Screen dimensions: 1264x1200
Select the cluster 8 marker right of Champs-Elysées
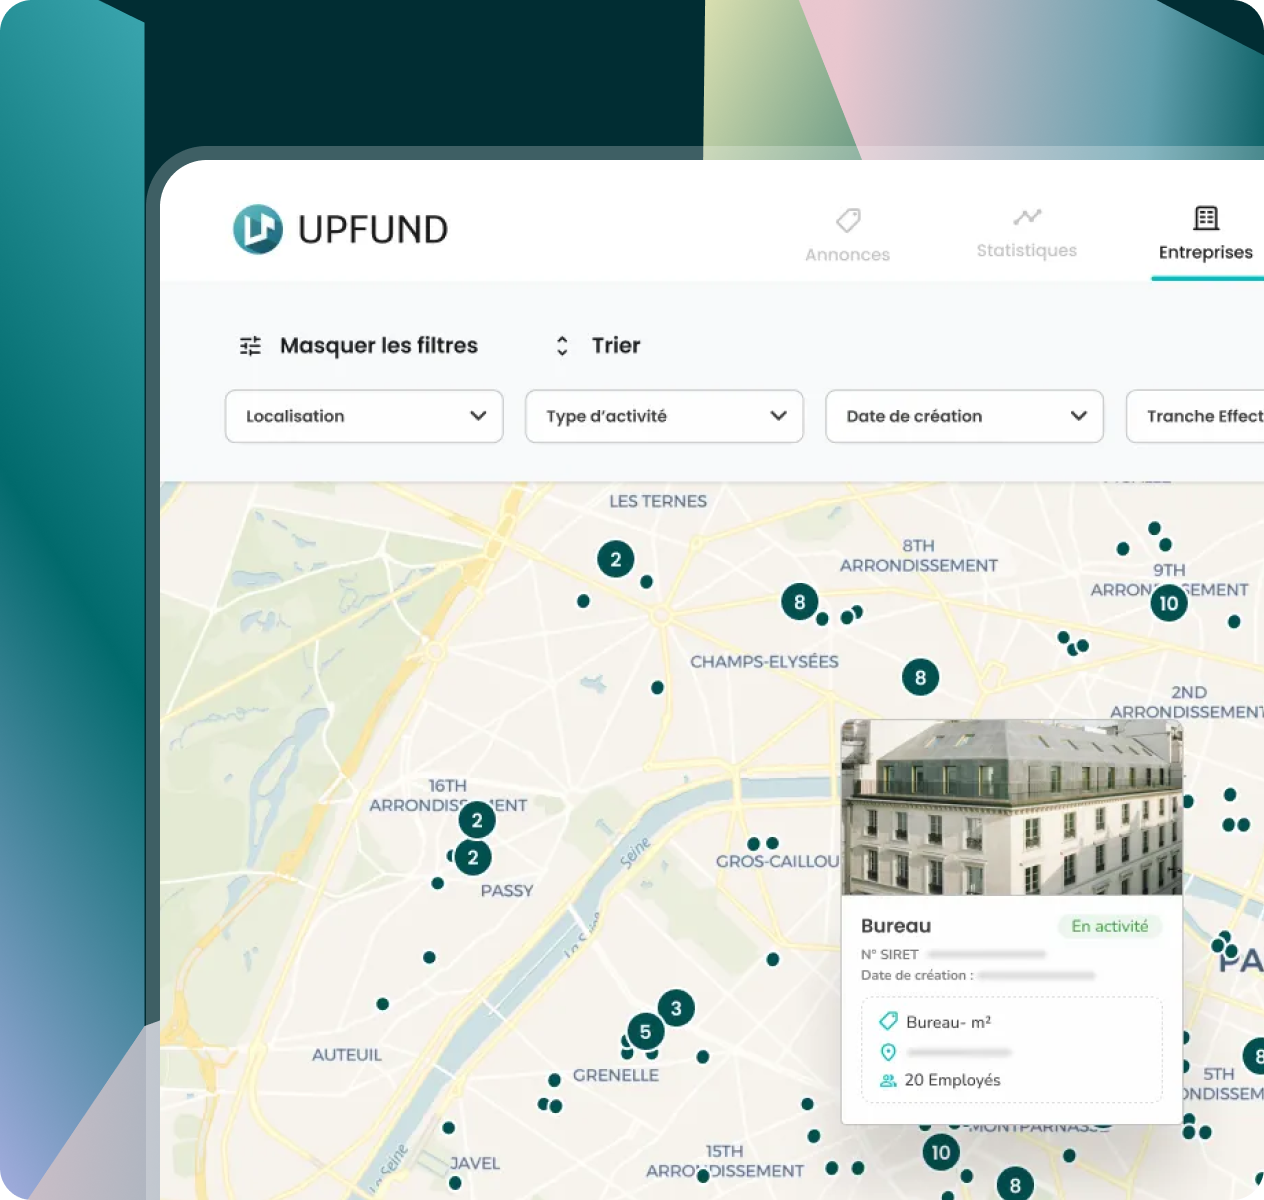click(921, 678)
